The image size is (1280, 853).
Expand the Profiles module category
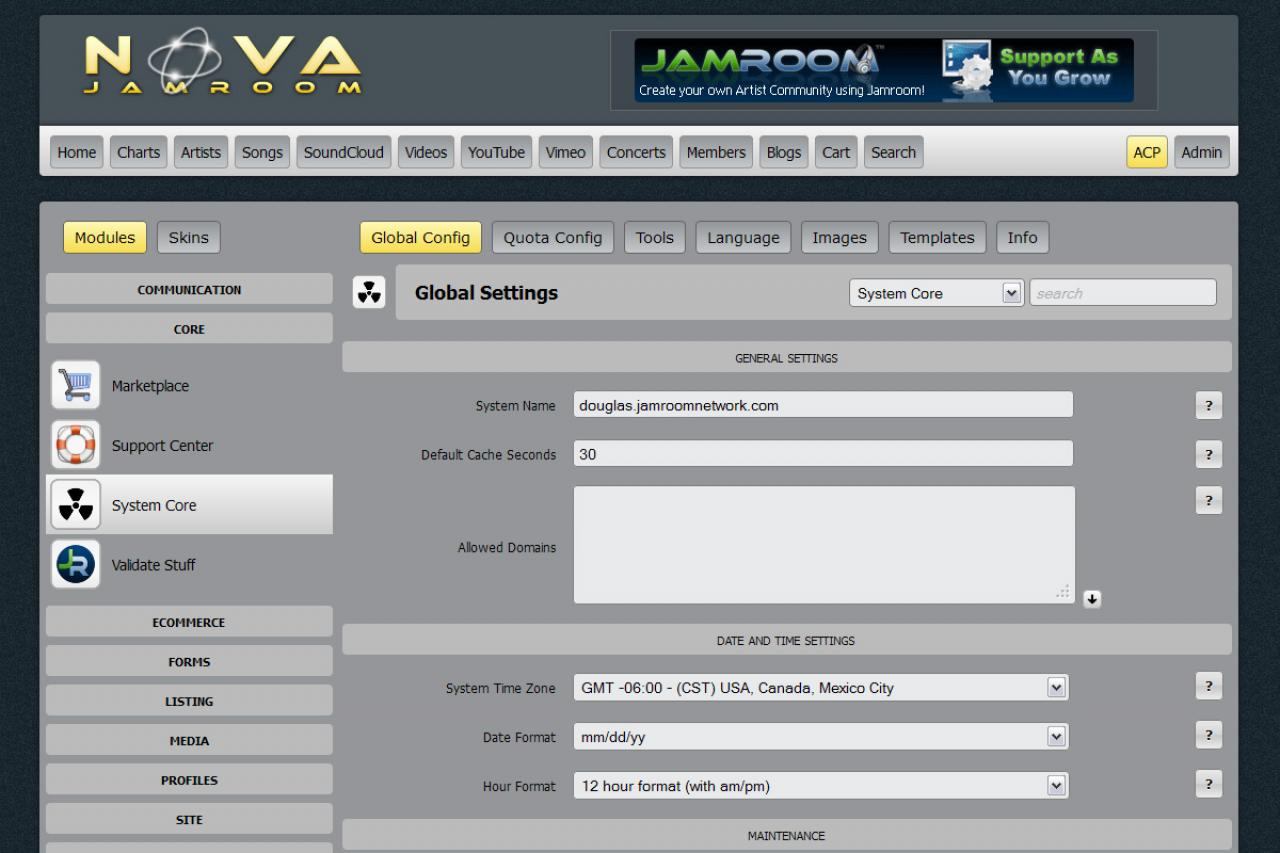pos(189,780)
